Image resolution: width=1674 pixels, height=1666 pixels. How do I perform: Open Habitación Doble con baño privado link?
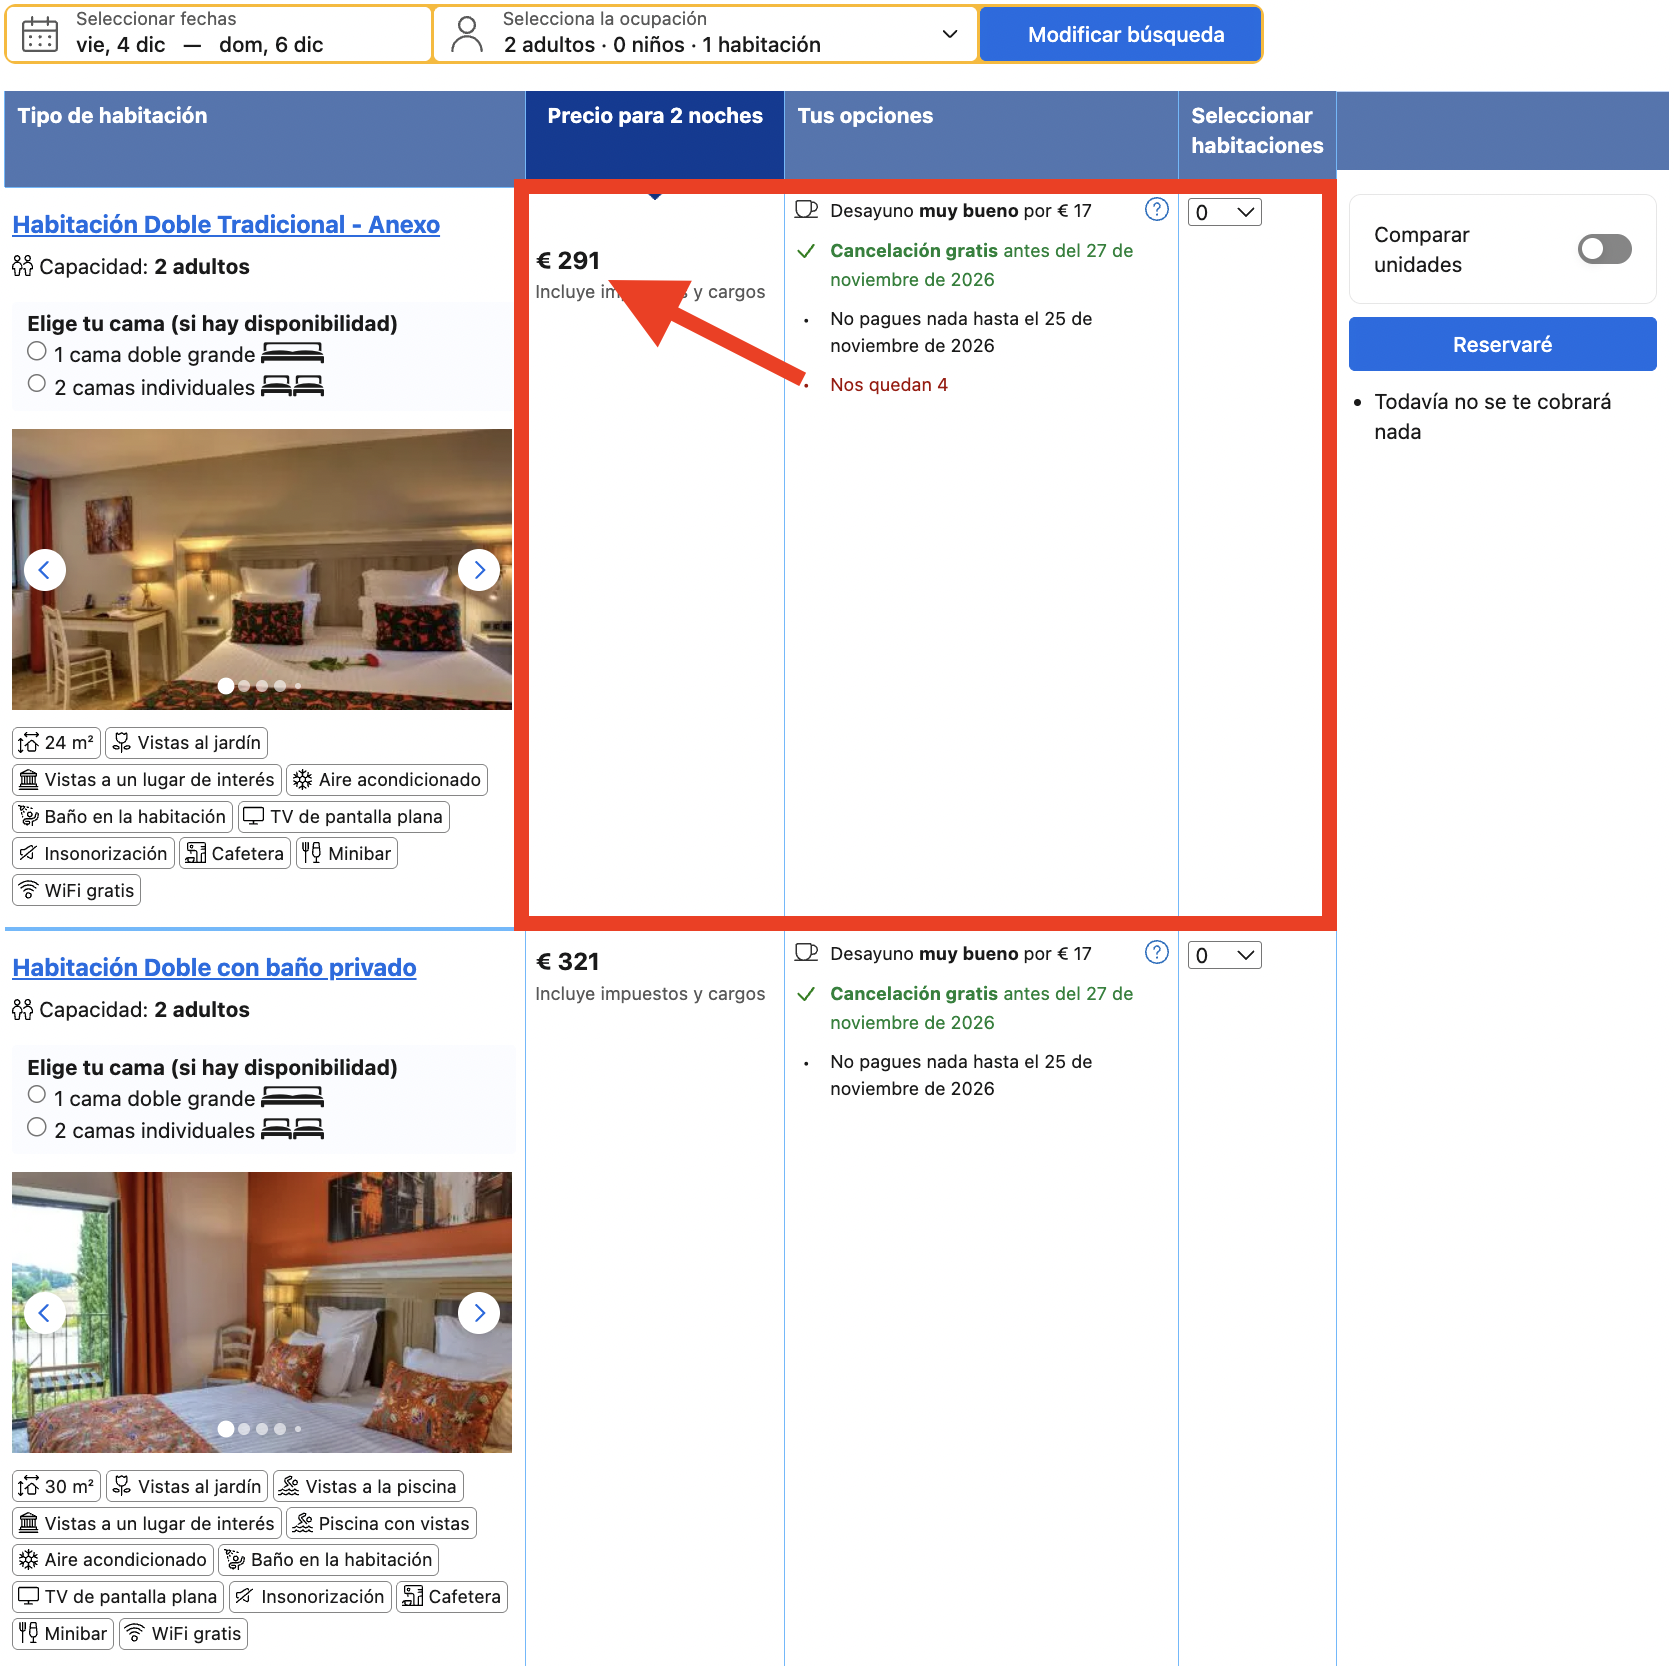[214, 968]
